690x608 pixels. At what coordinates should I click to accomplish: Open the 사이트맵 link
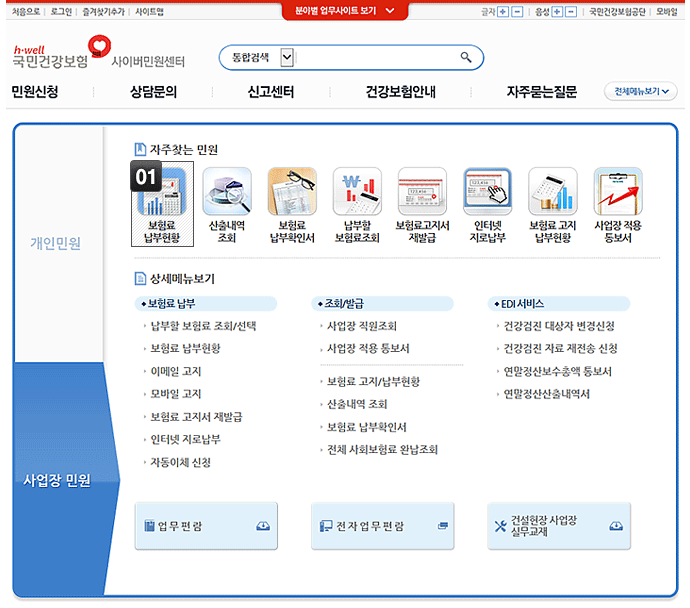click(x=149, y=12)
